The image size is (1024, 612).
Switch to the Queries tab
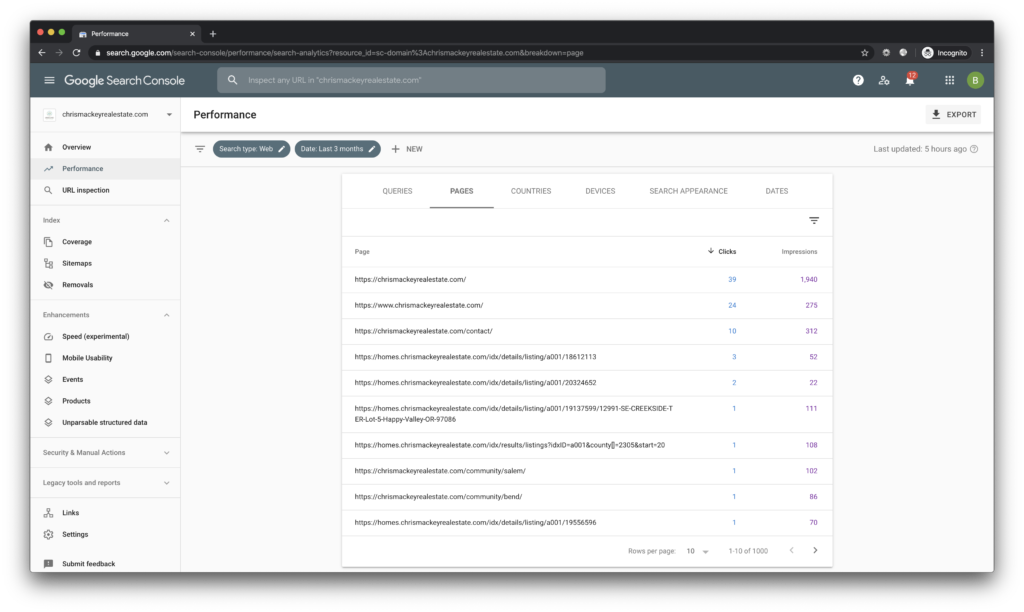397,191
